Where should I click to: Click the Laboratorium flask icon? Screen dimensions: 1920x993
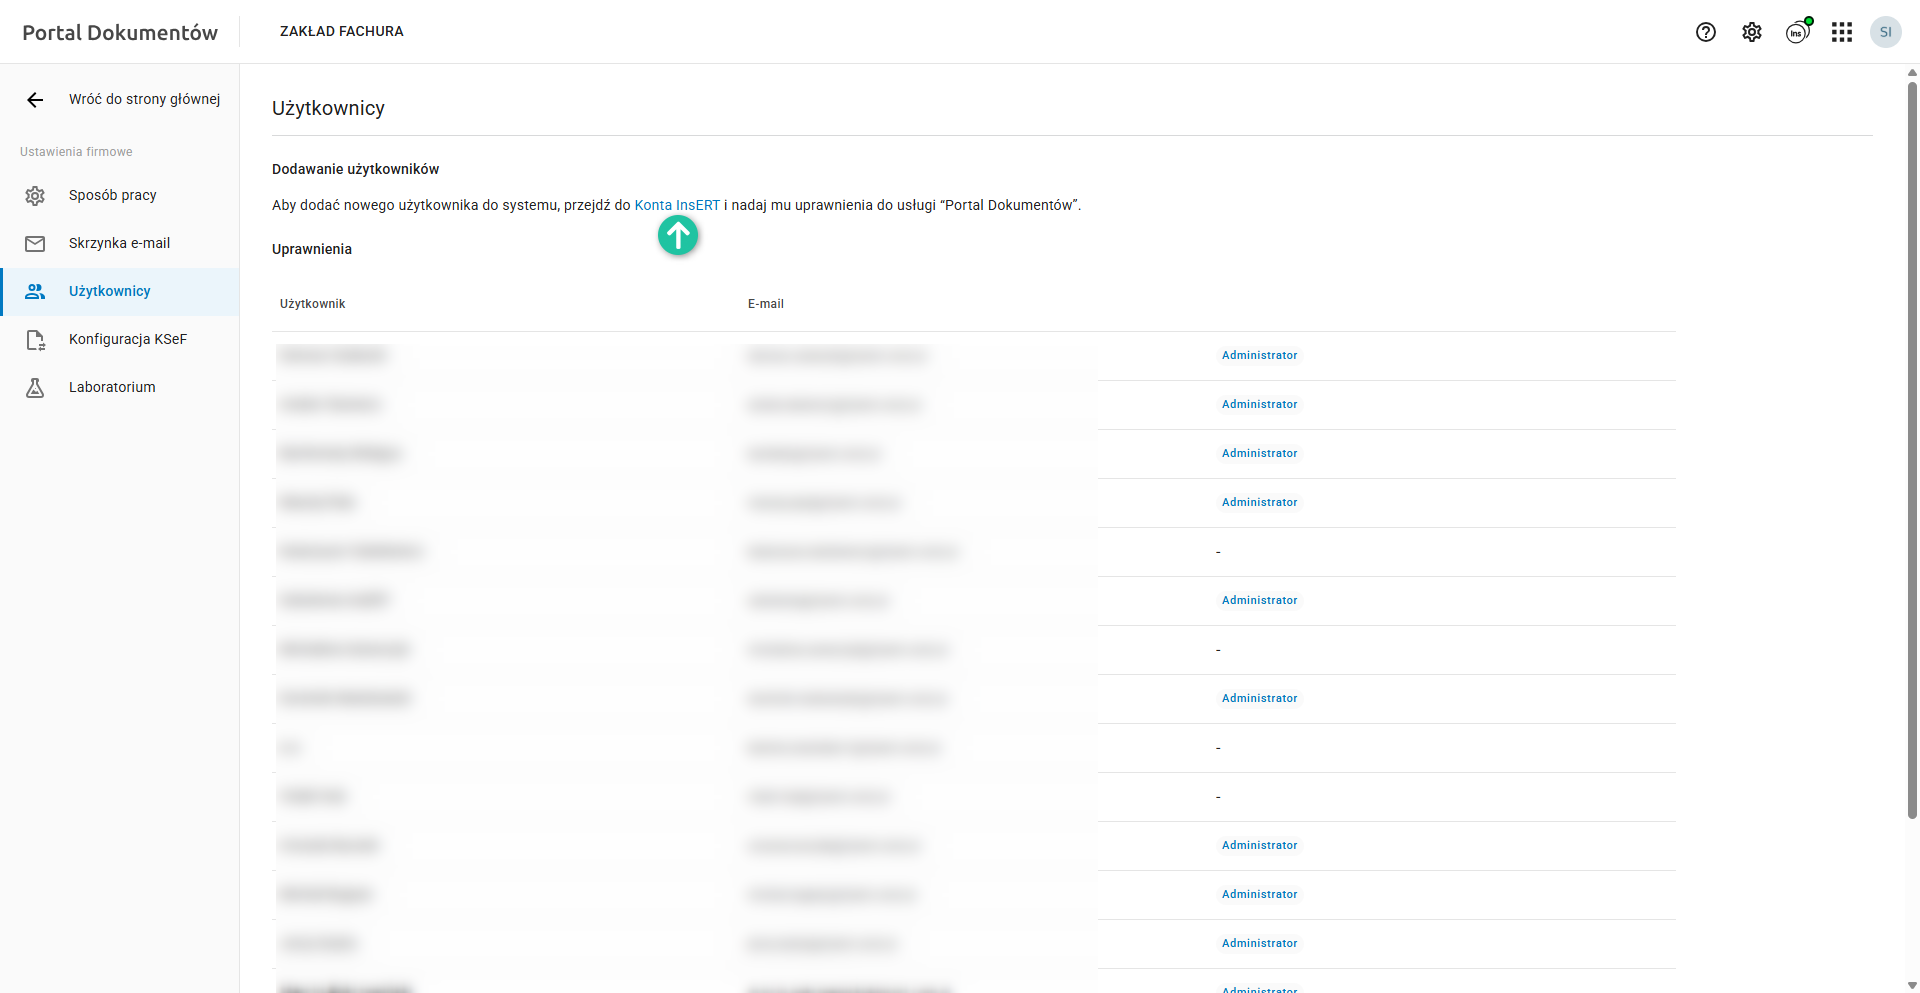coord(35,388)
